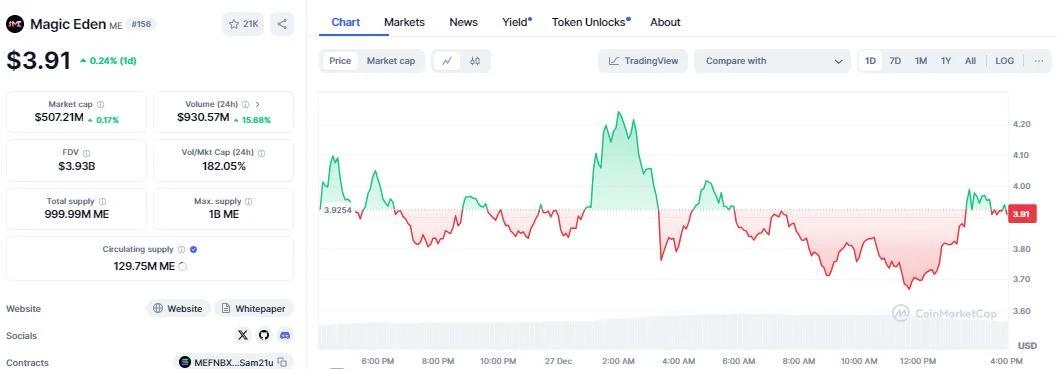Open the X (Twitter) social icon
The height and width of the screenshot is (369, 1057).
pyautogui.click(x=243, y=335)
